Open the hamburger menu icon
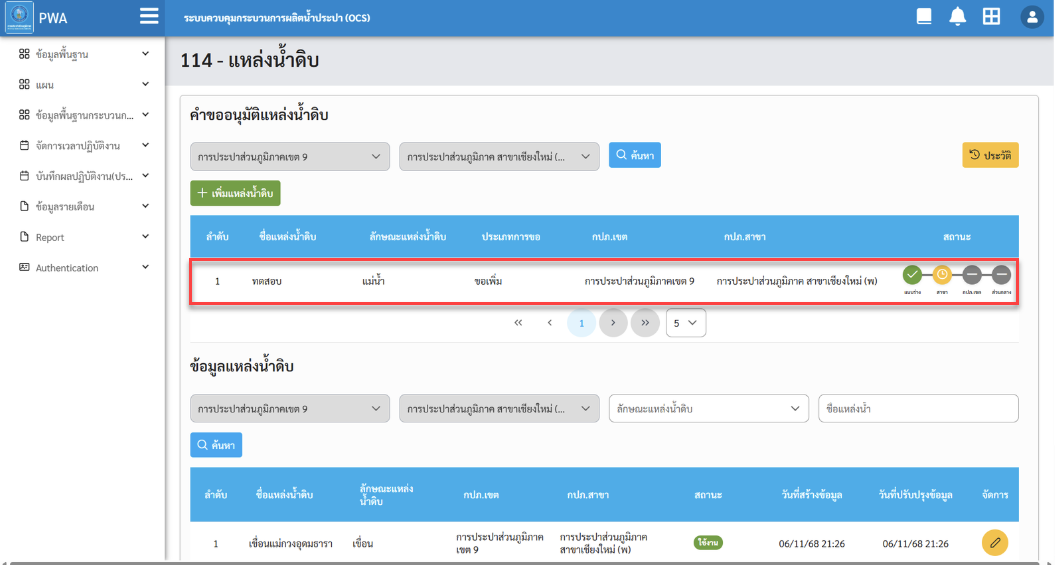 click(149, 16)
